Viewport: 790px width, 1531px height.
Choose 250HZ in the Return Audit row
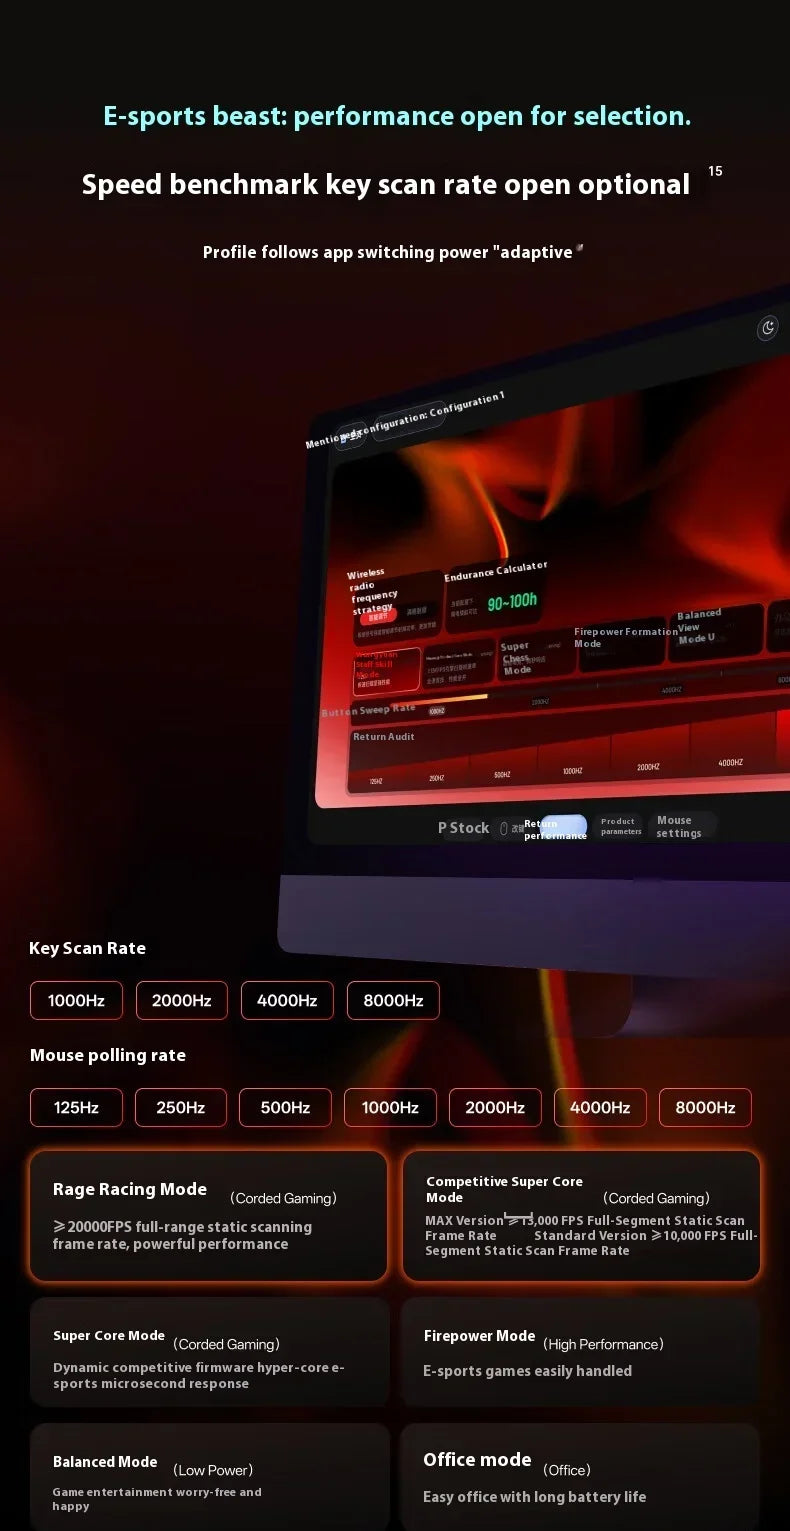437,778
